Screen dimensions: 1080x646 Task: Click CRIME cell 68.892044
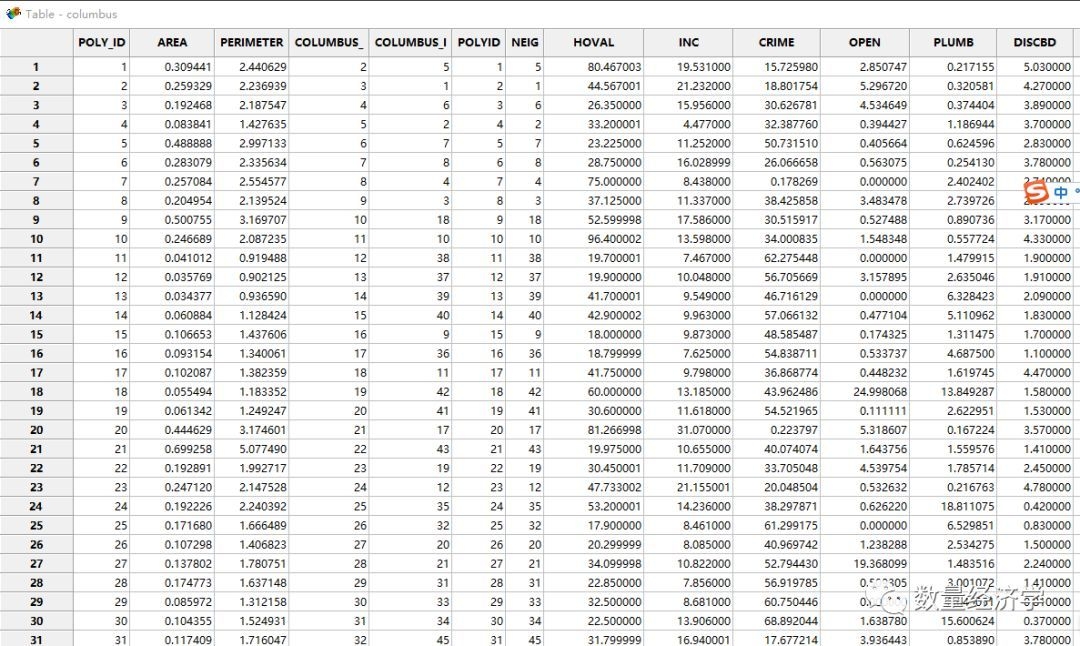776,621
